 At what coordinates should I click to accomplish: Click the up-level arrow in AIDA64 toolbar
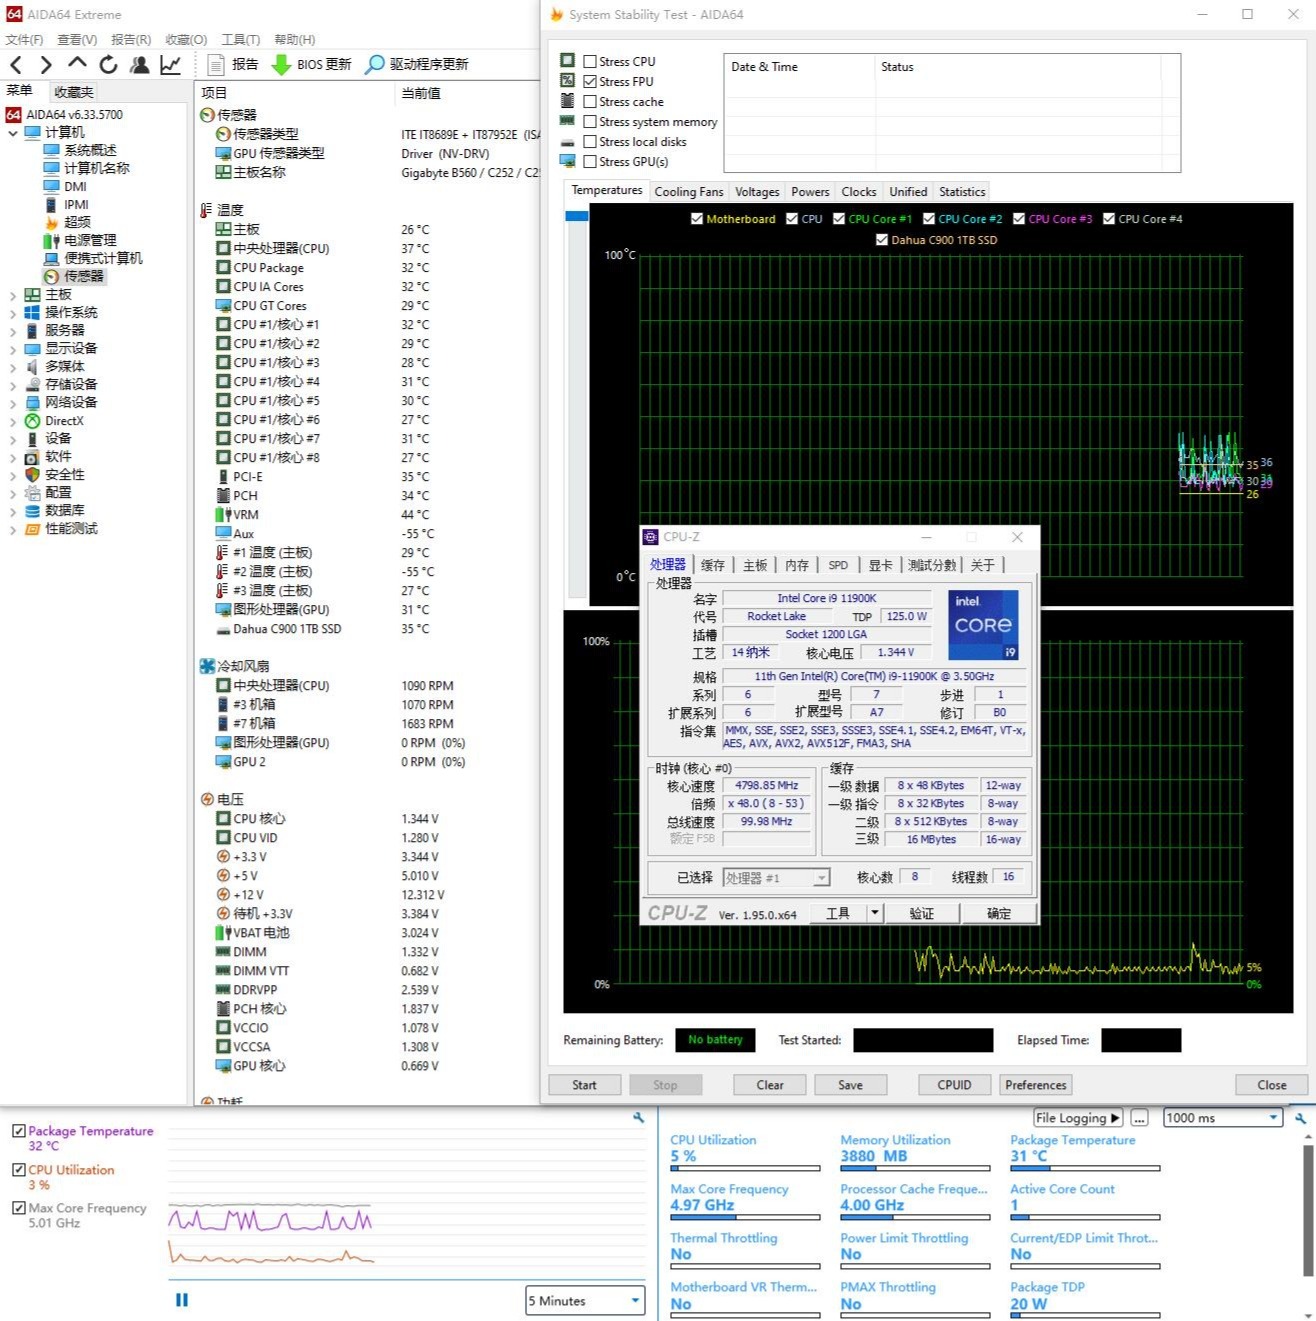pyautogui.click(x=77, y=63)
